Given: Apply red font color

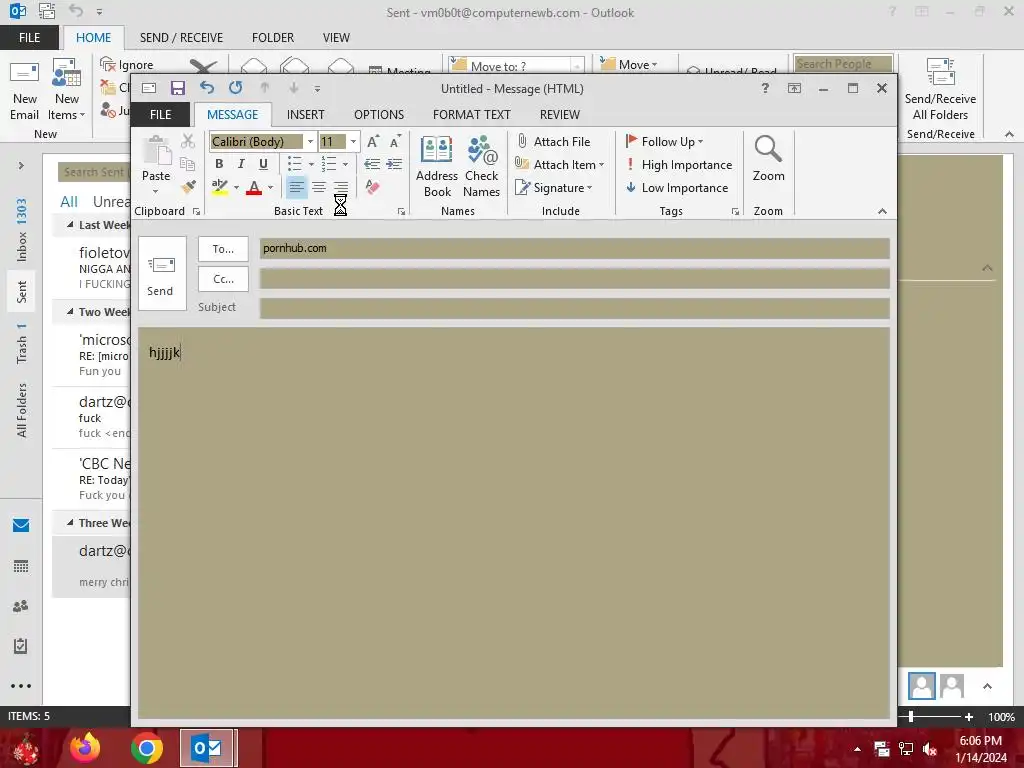Looking at the screenshot, I should [255, 187].
